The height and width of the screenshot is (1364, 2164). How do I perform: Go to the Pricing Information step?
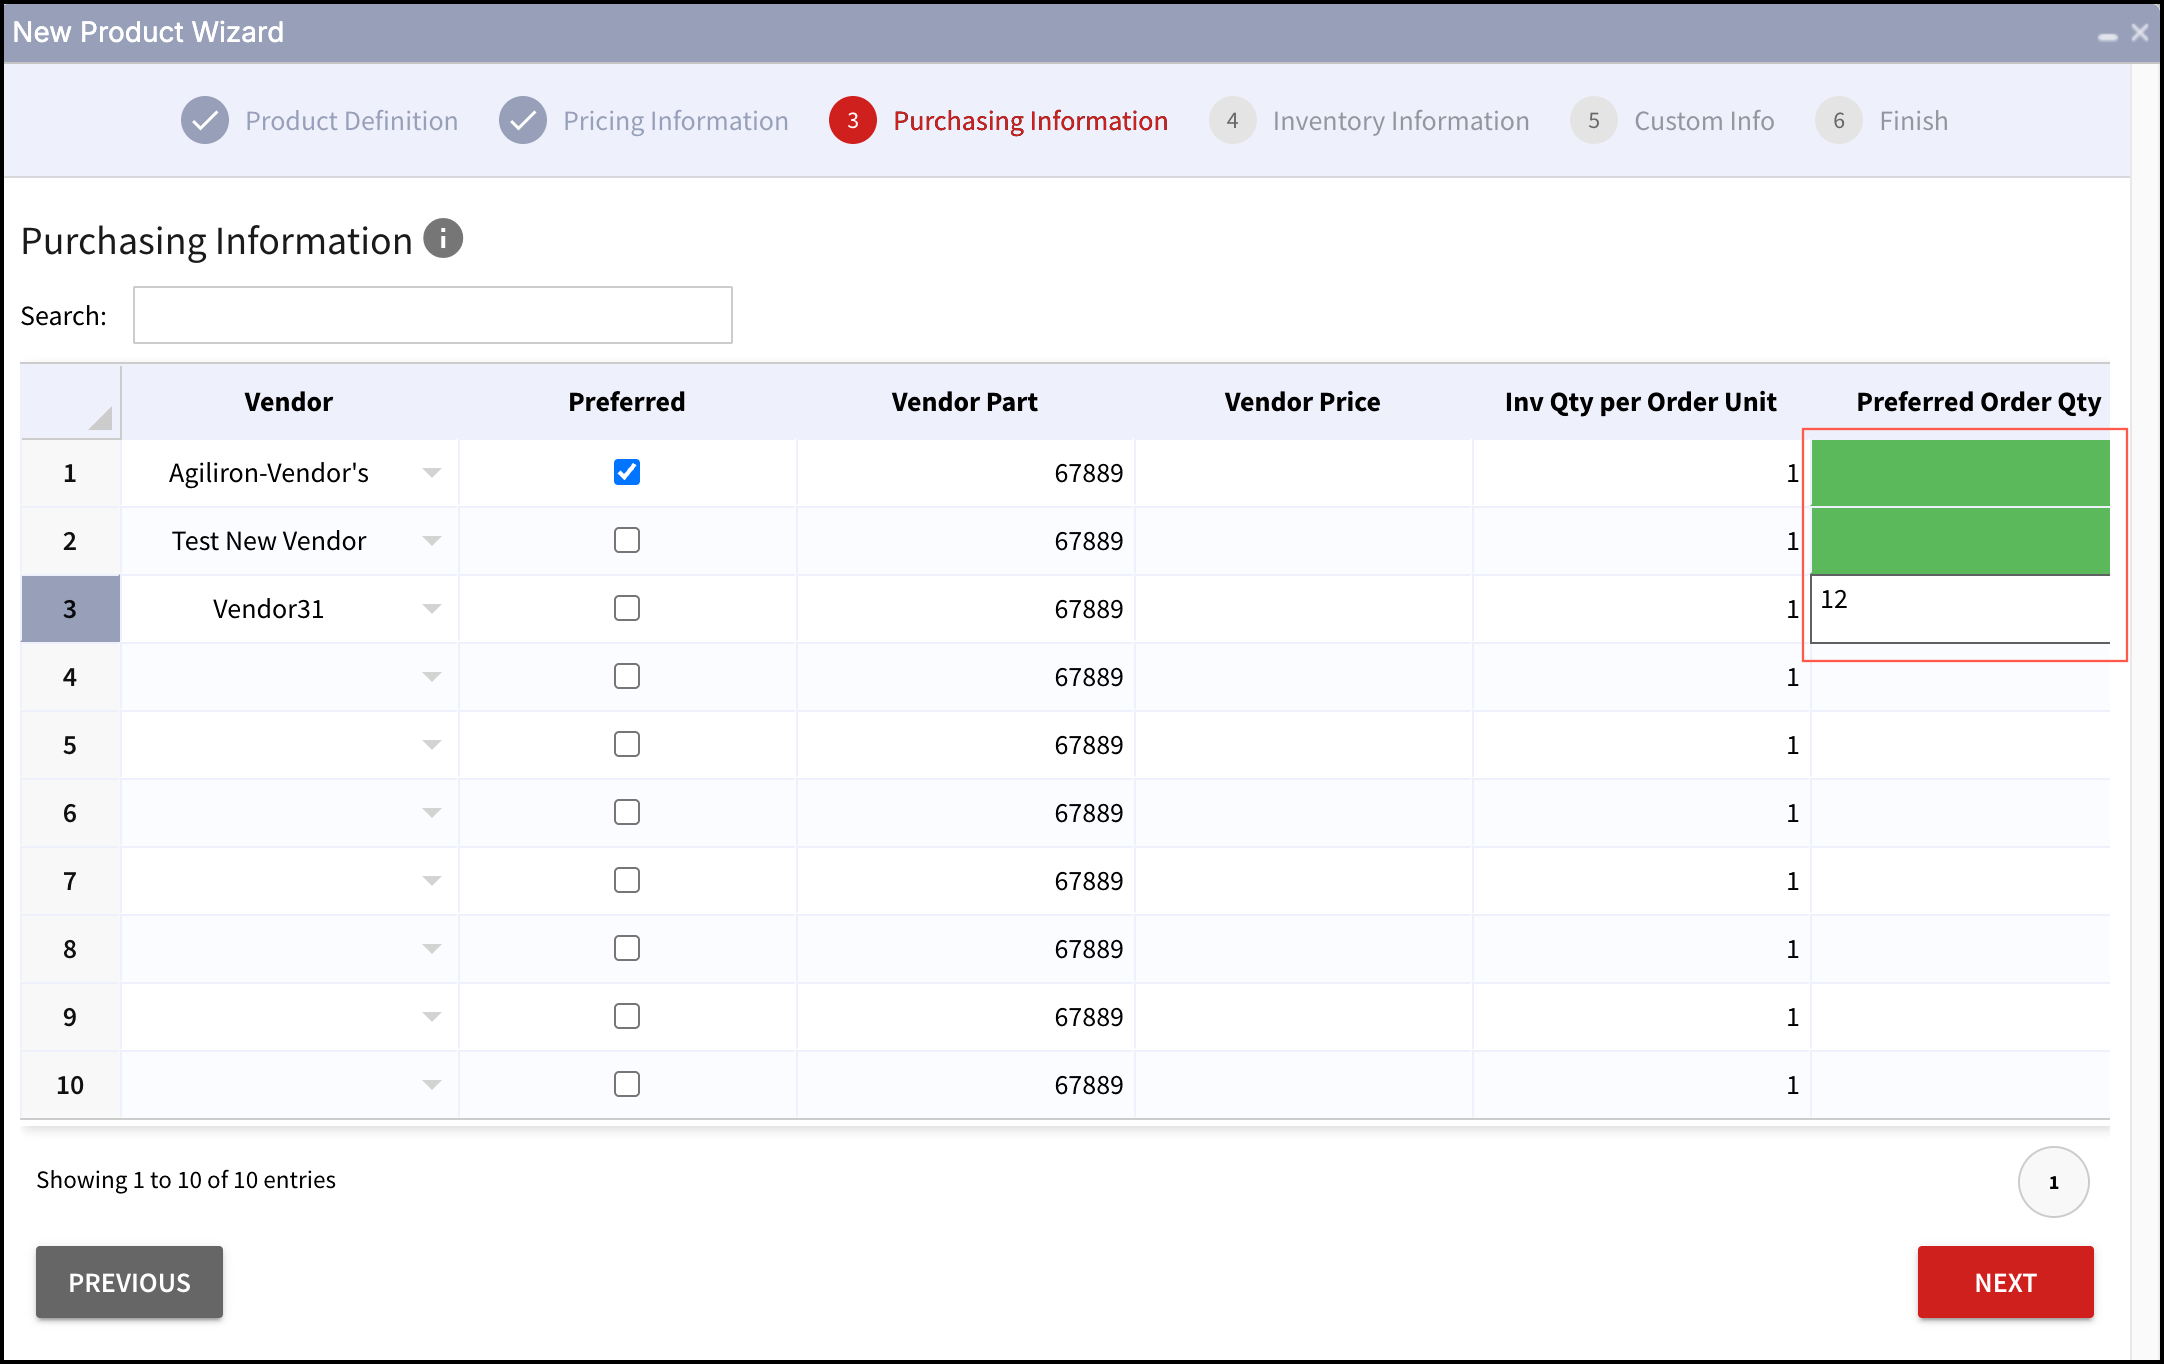[x=676, y=121]
